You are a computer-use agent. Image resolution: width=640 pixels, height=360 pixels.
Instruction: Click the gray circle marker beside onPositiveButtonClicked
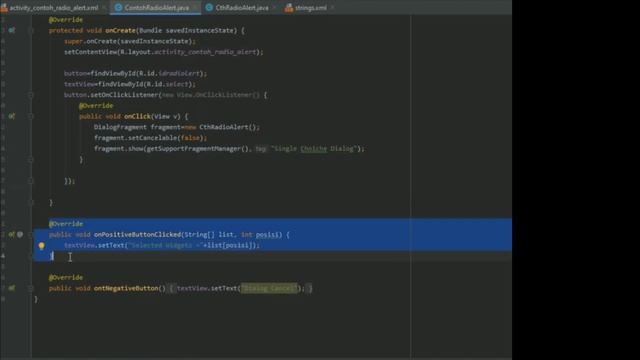click(20, 235)
